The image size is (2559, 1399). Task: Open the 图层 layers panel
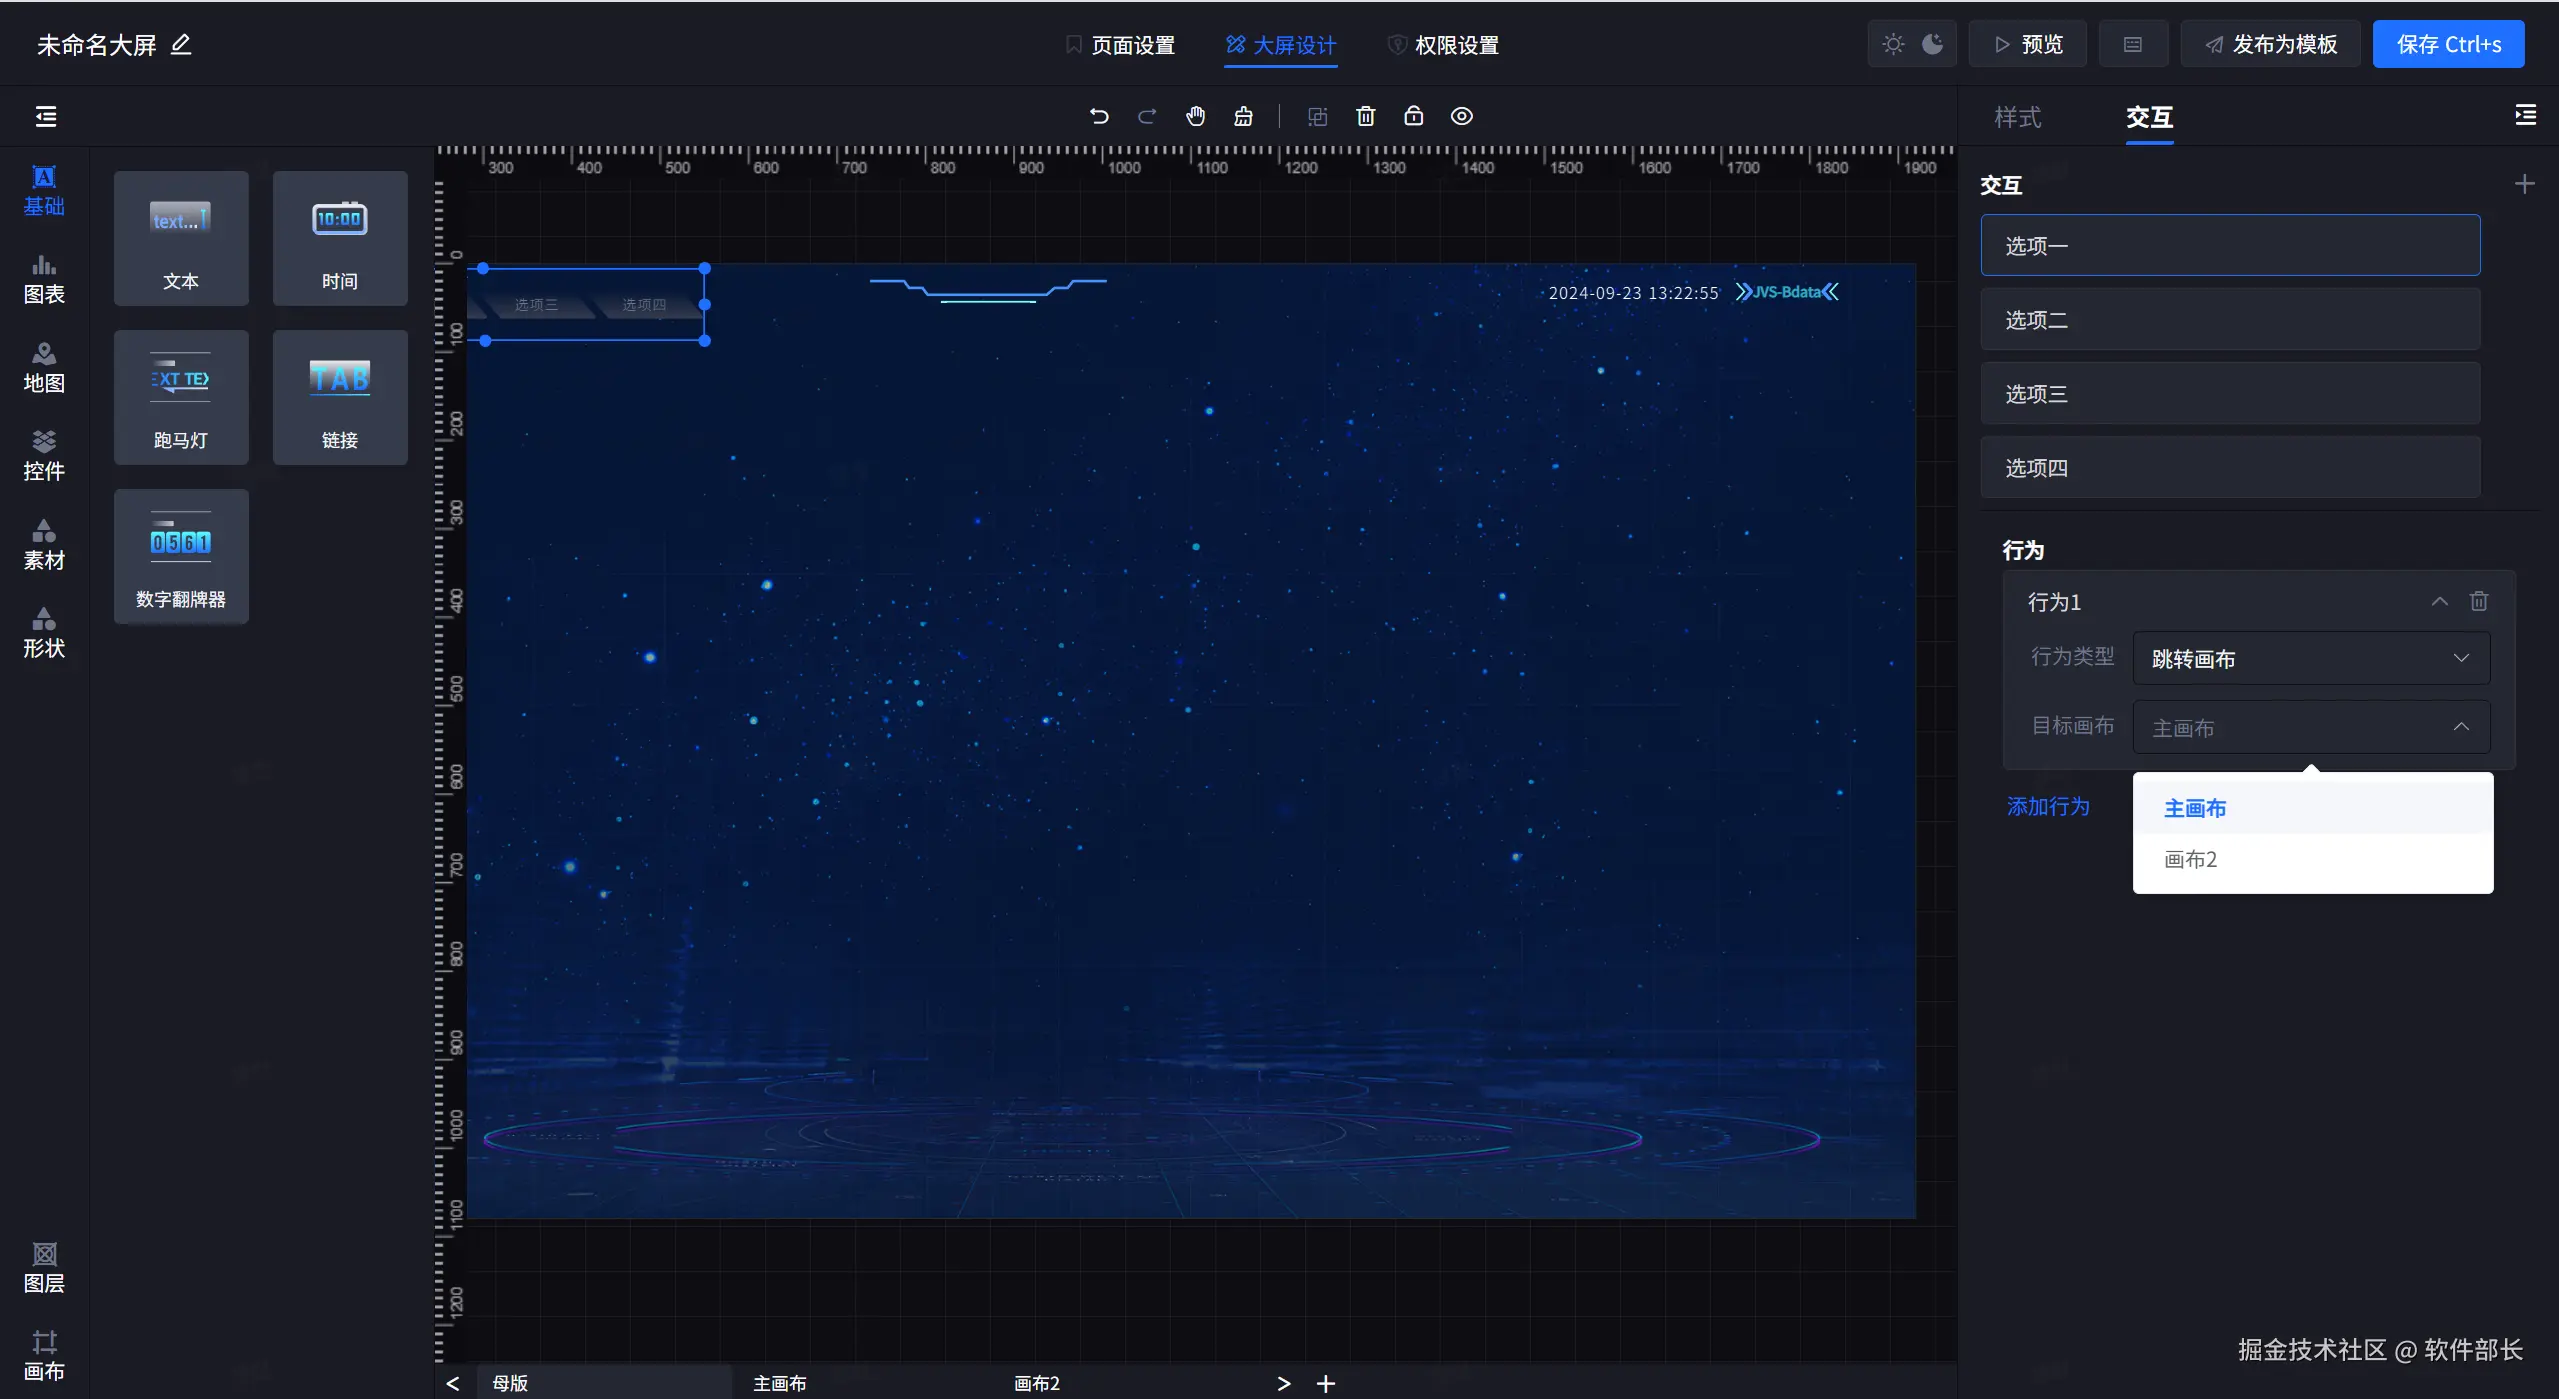[44, 1267]
